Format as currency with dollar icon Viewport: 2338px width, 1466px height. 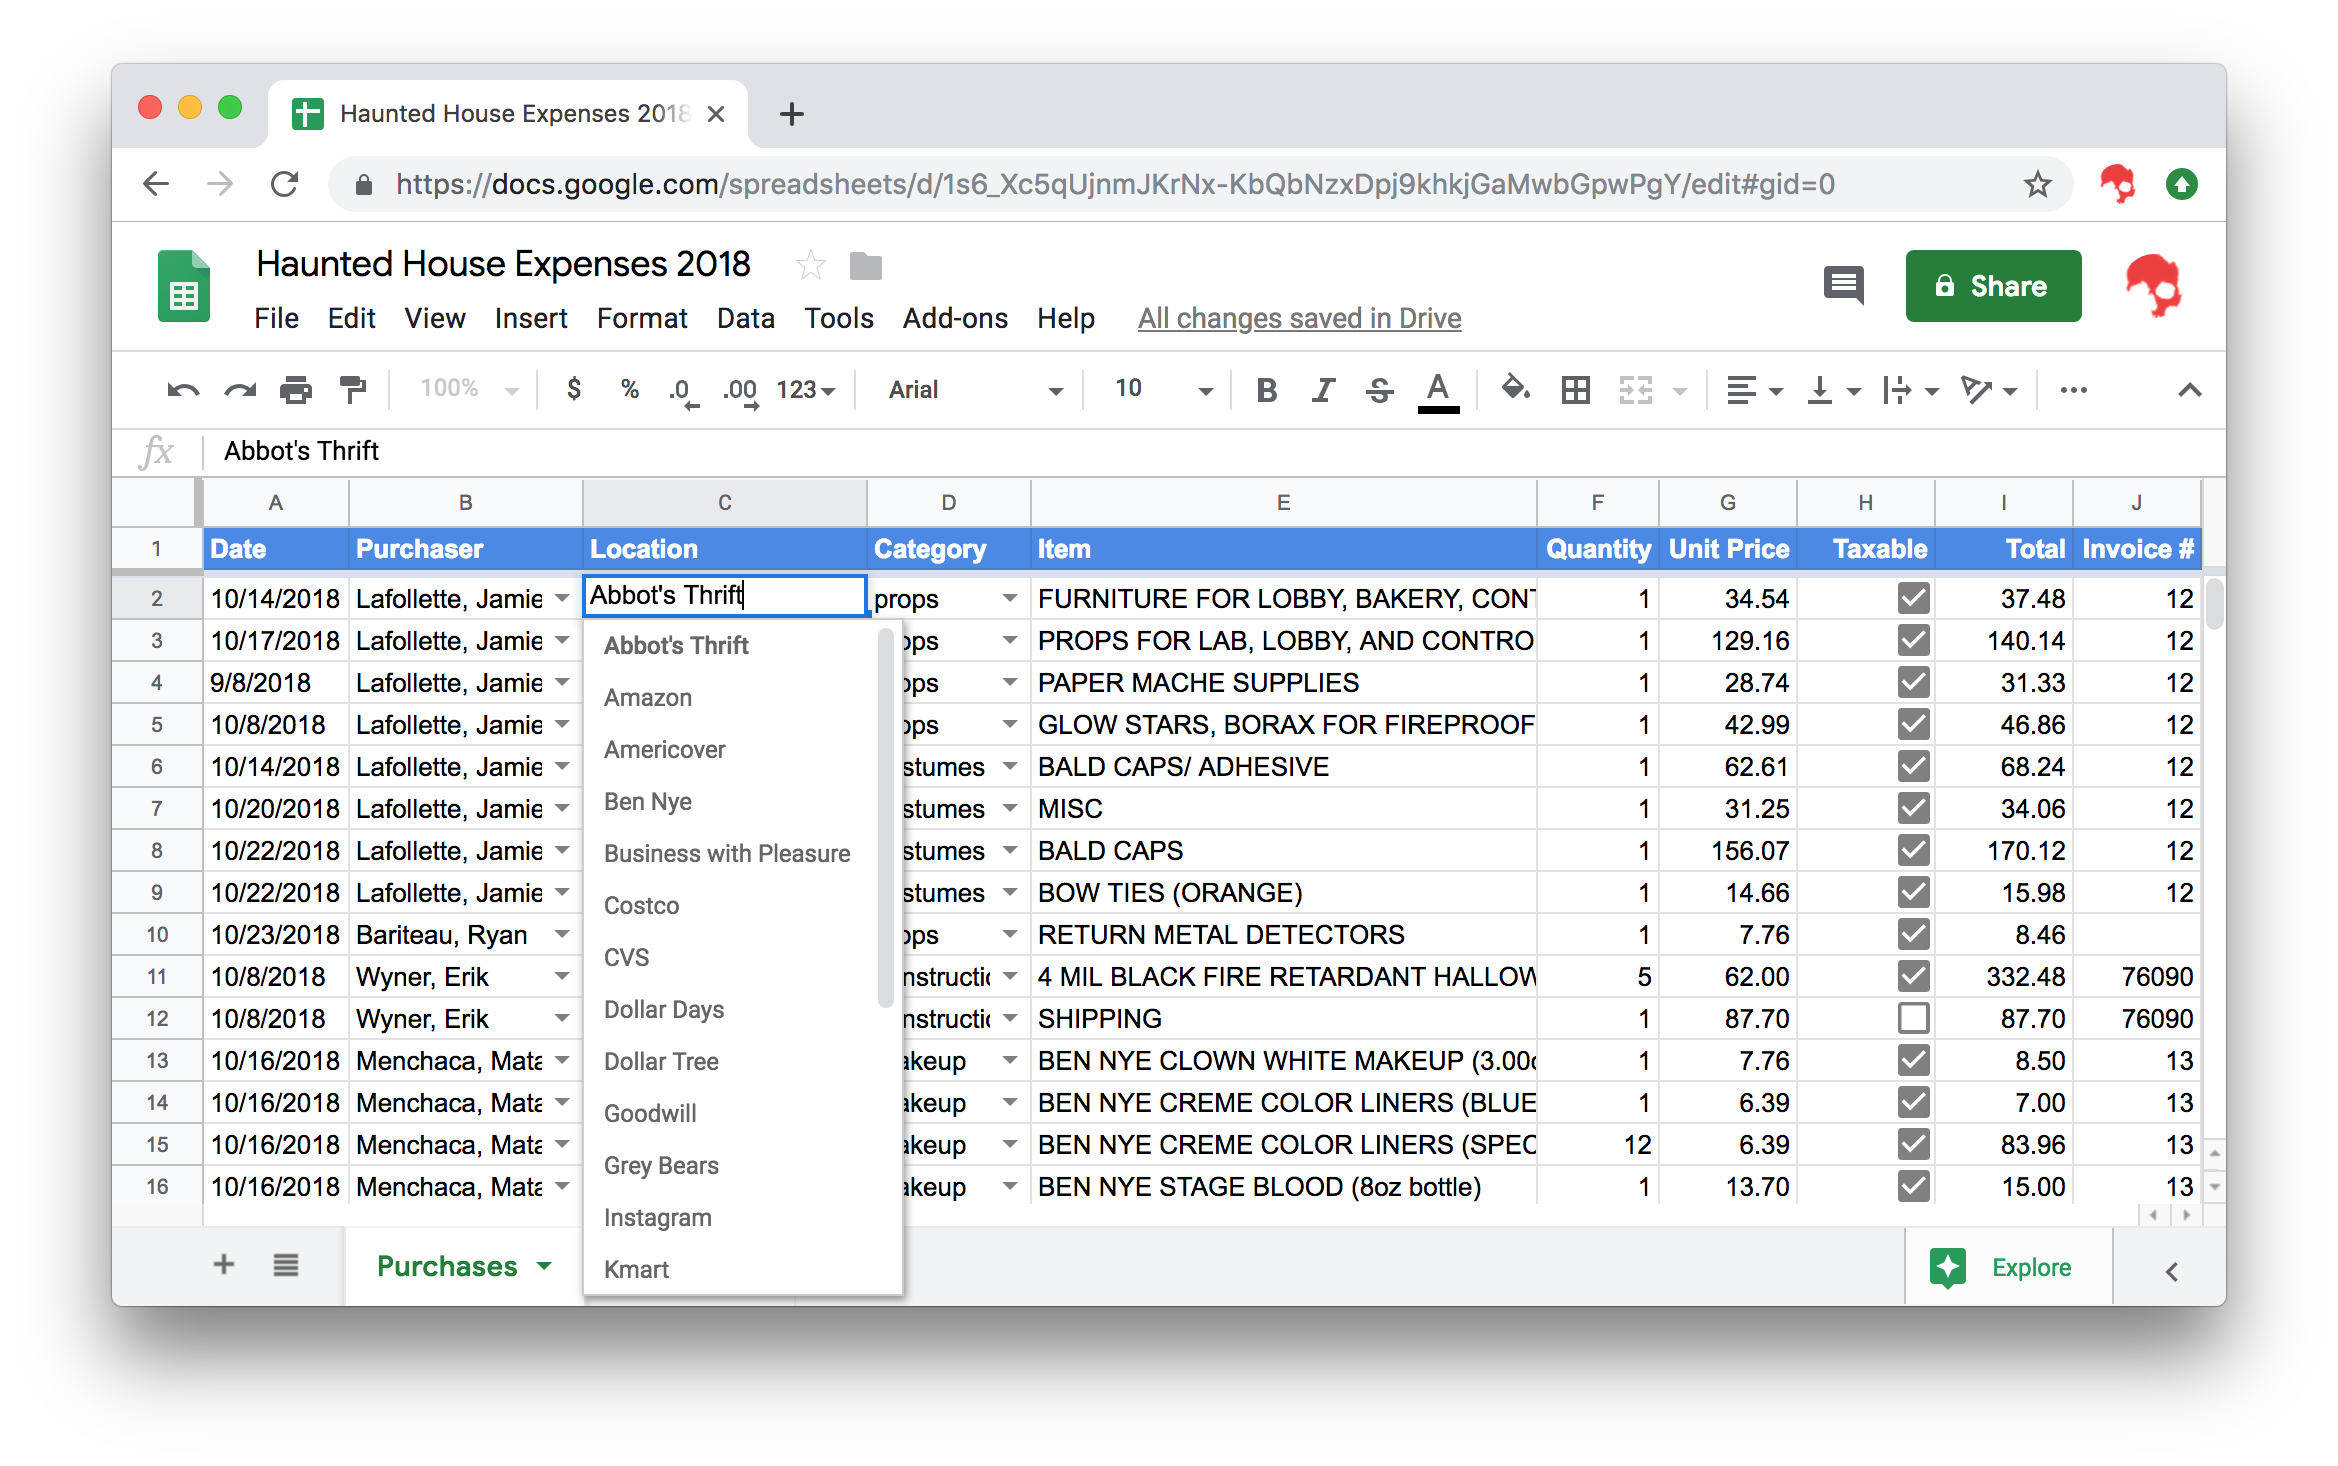pyautogui.click(x=573, y=389)
